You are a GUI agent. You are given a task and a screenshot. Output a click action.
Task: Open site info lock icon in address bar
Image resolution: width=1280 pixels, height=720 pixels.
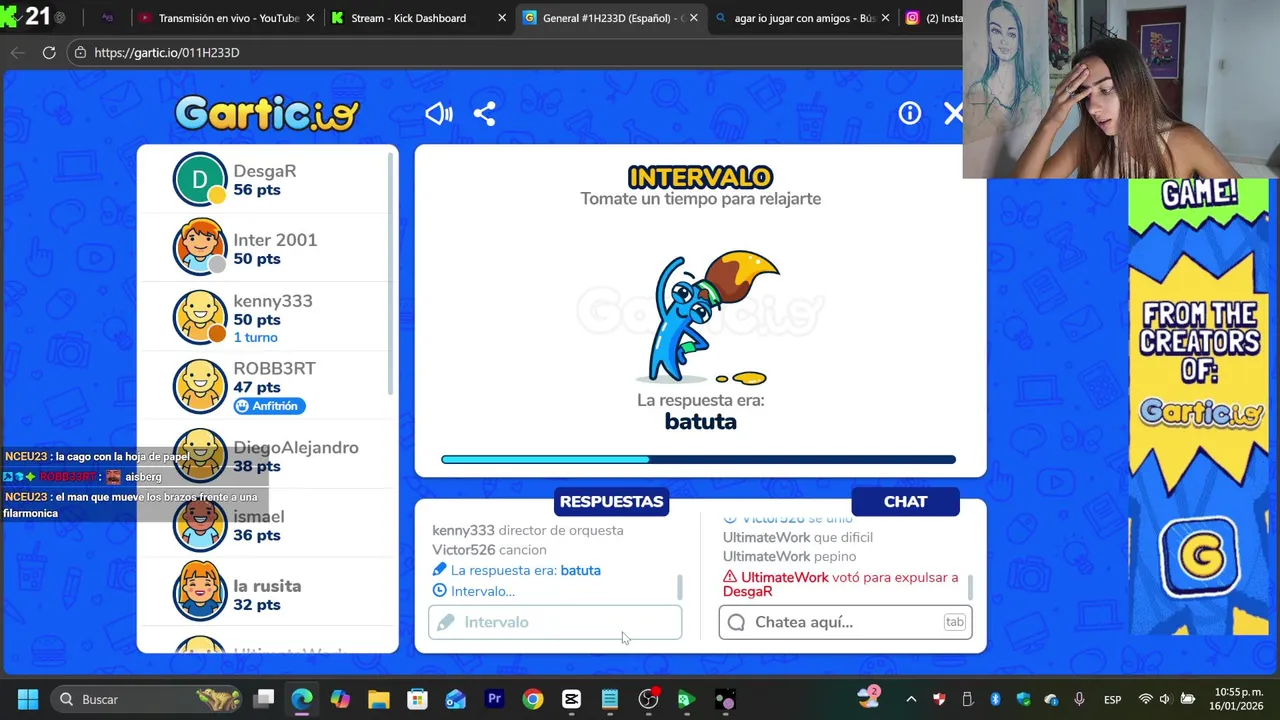[80, 52]
